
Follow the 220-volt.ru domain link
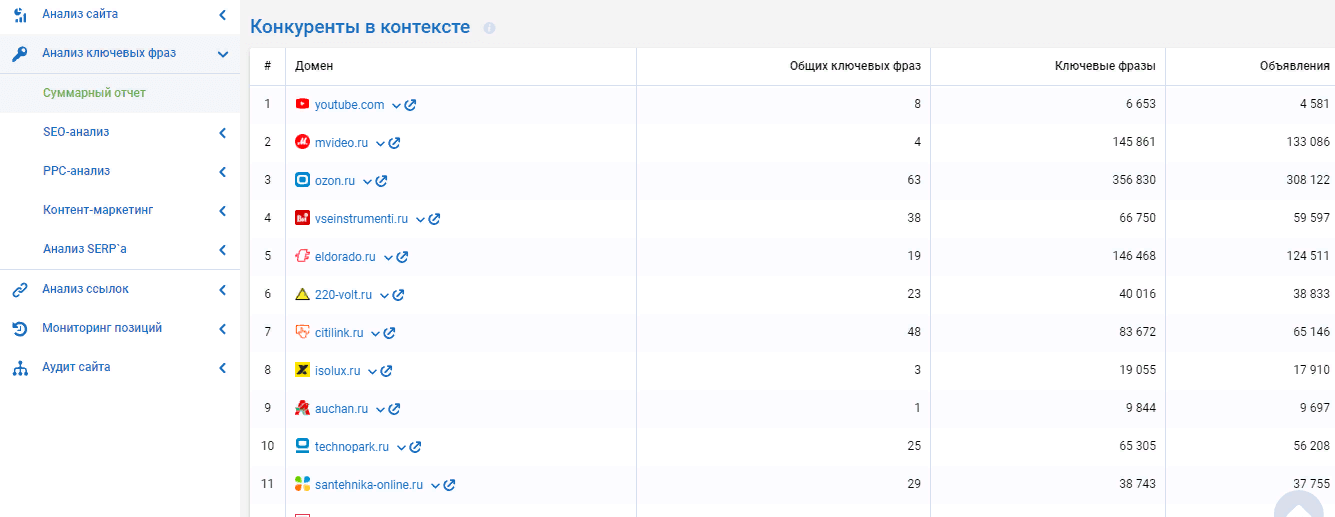343,295
